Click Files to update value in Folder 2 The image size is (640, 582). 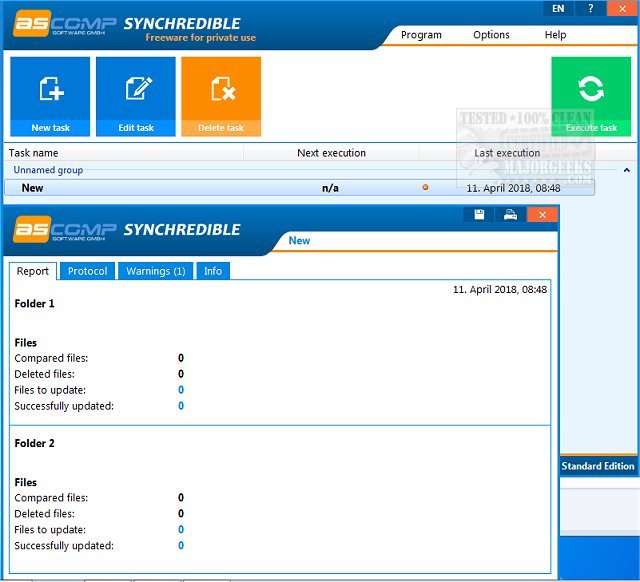[181, 529]
